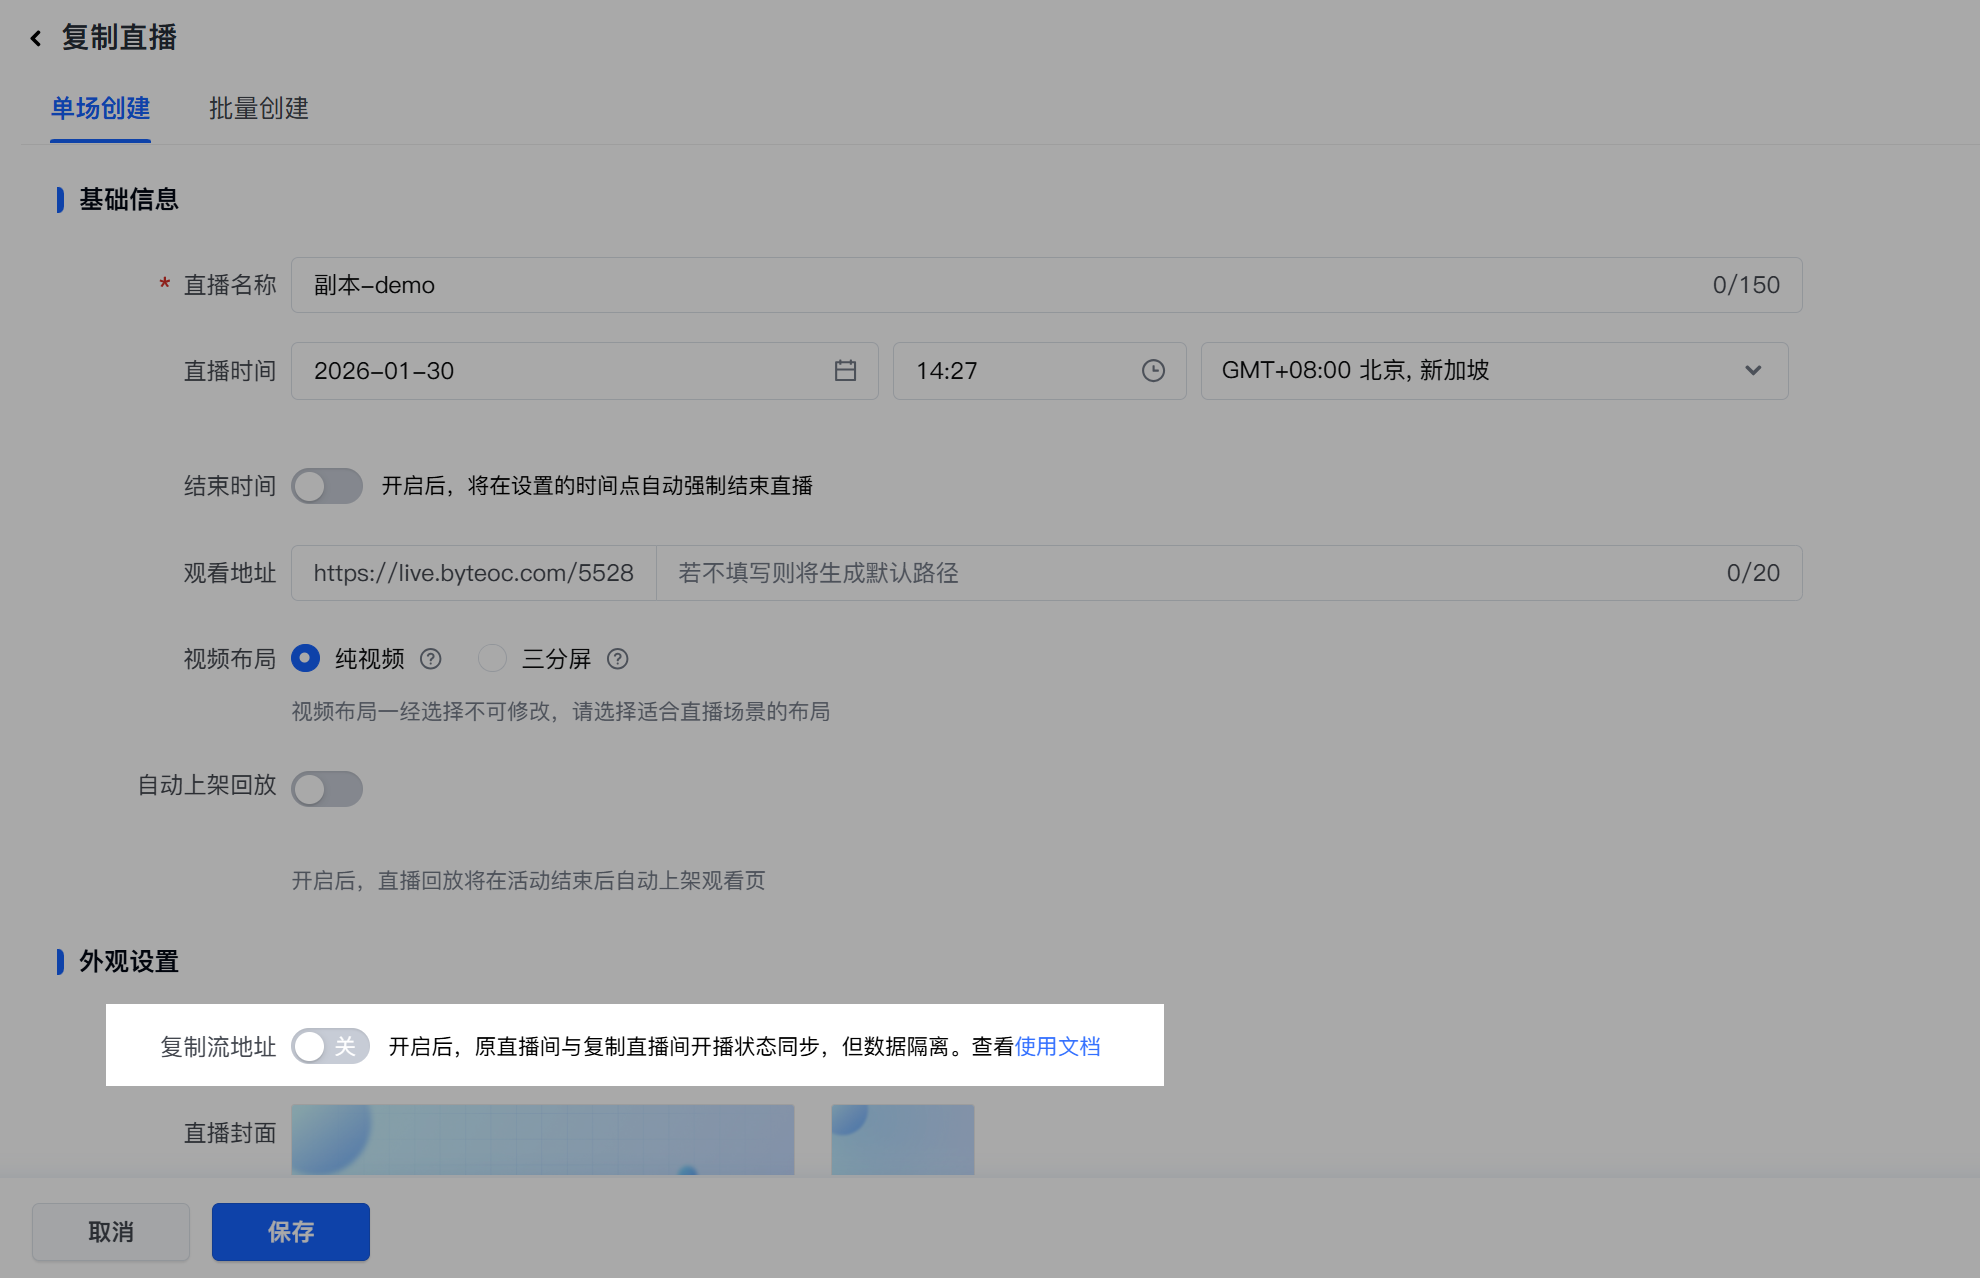Image resolution: width=1980 pixels, height=1278 pixels.
Task: Click the clock icon in time field
Action: (1153, 371)
